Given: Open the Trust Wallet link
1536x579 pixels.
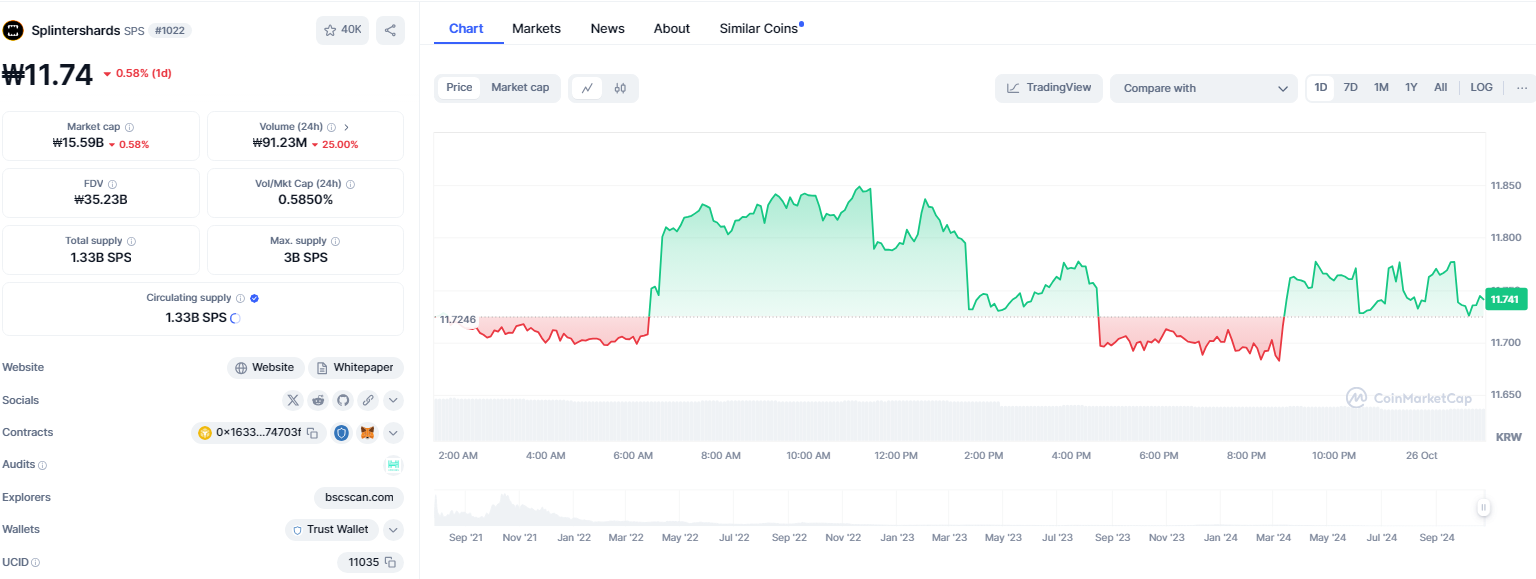Looking at the screenshot, I should tap(331, 530).
